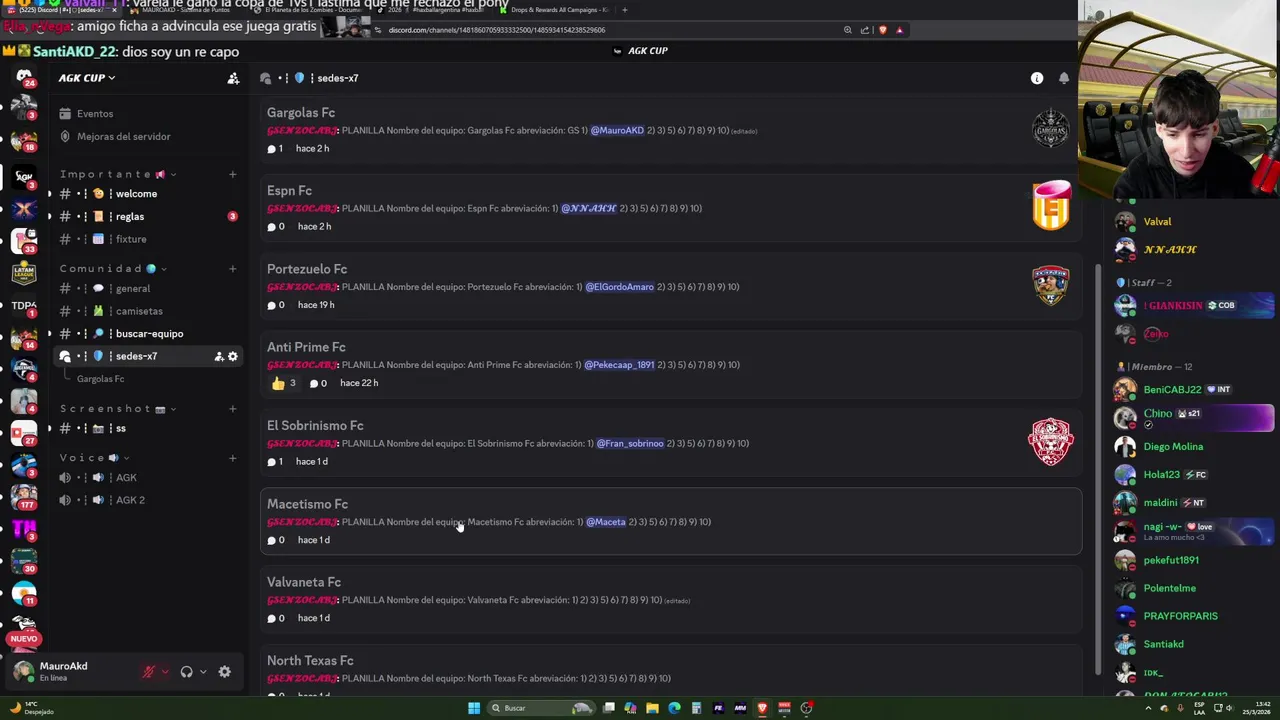
Task: Show channel info icon in the header
Action: tap(1037, 78)
